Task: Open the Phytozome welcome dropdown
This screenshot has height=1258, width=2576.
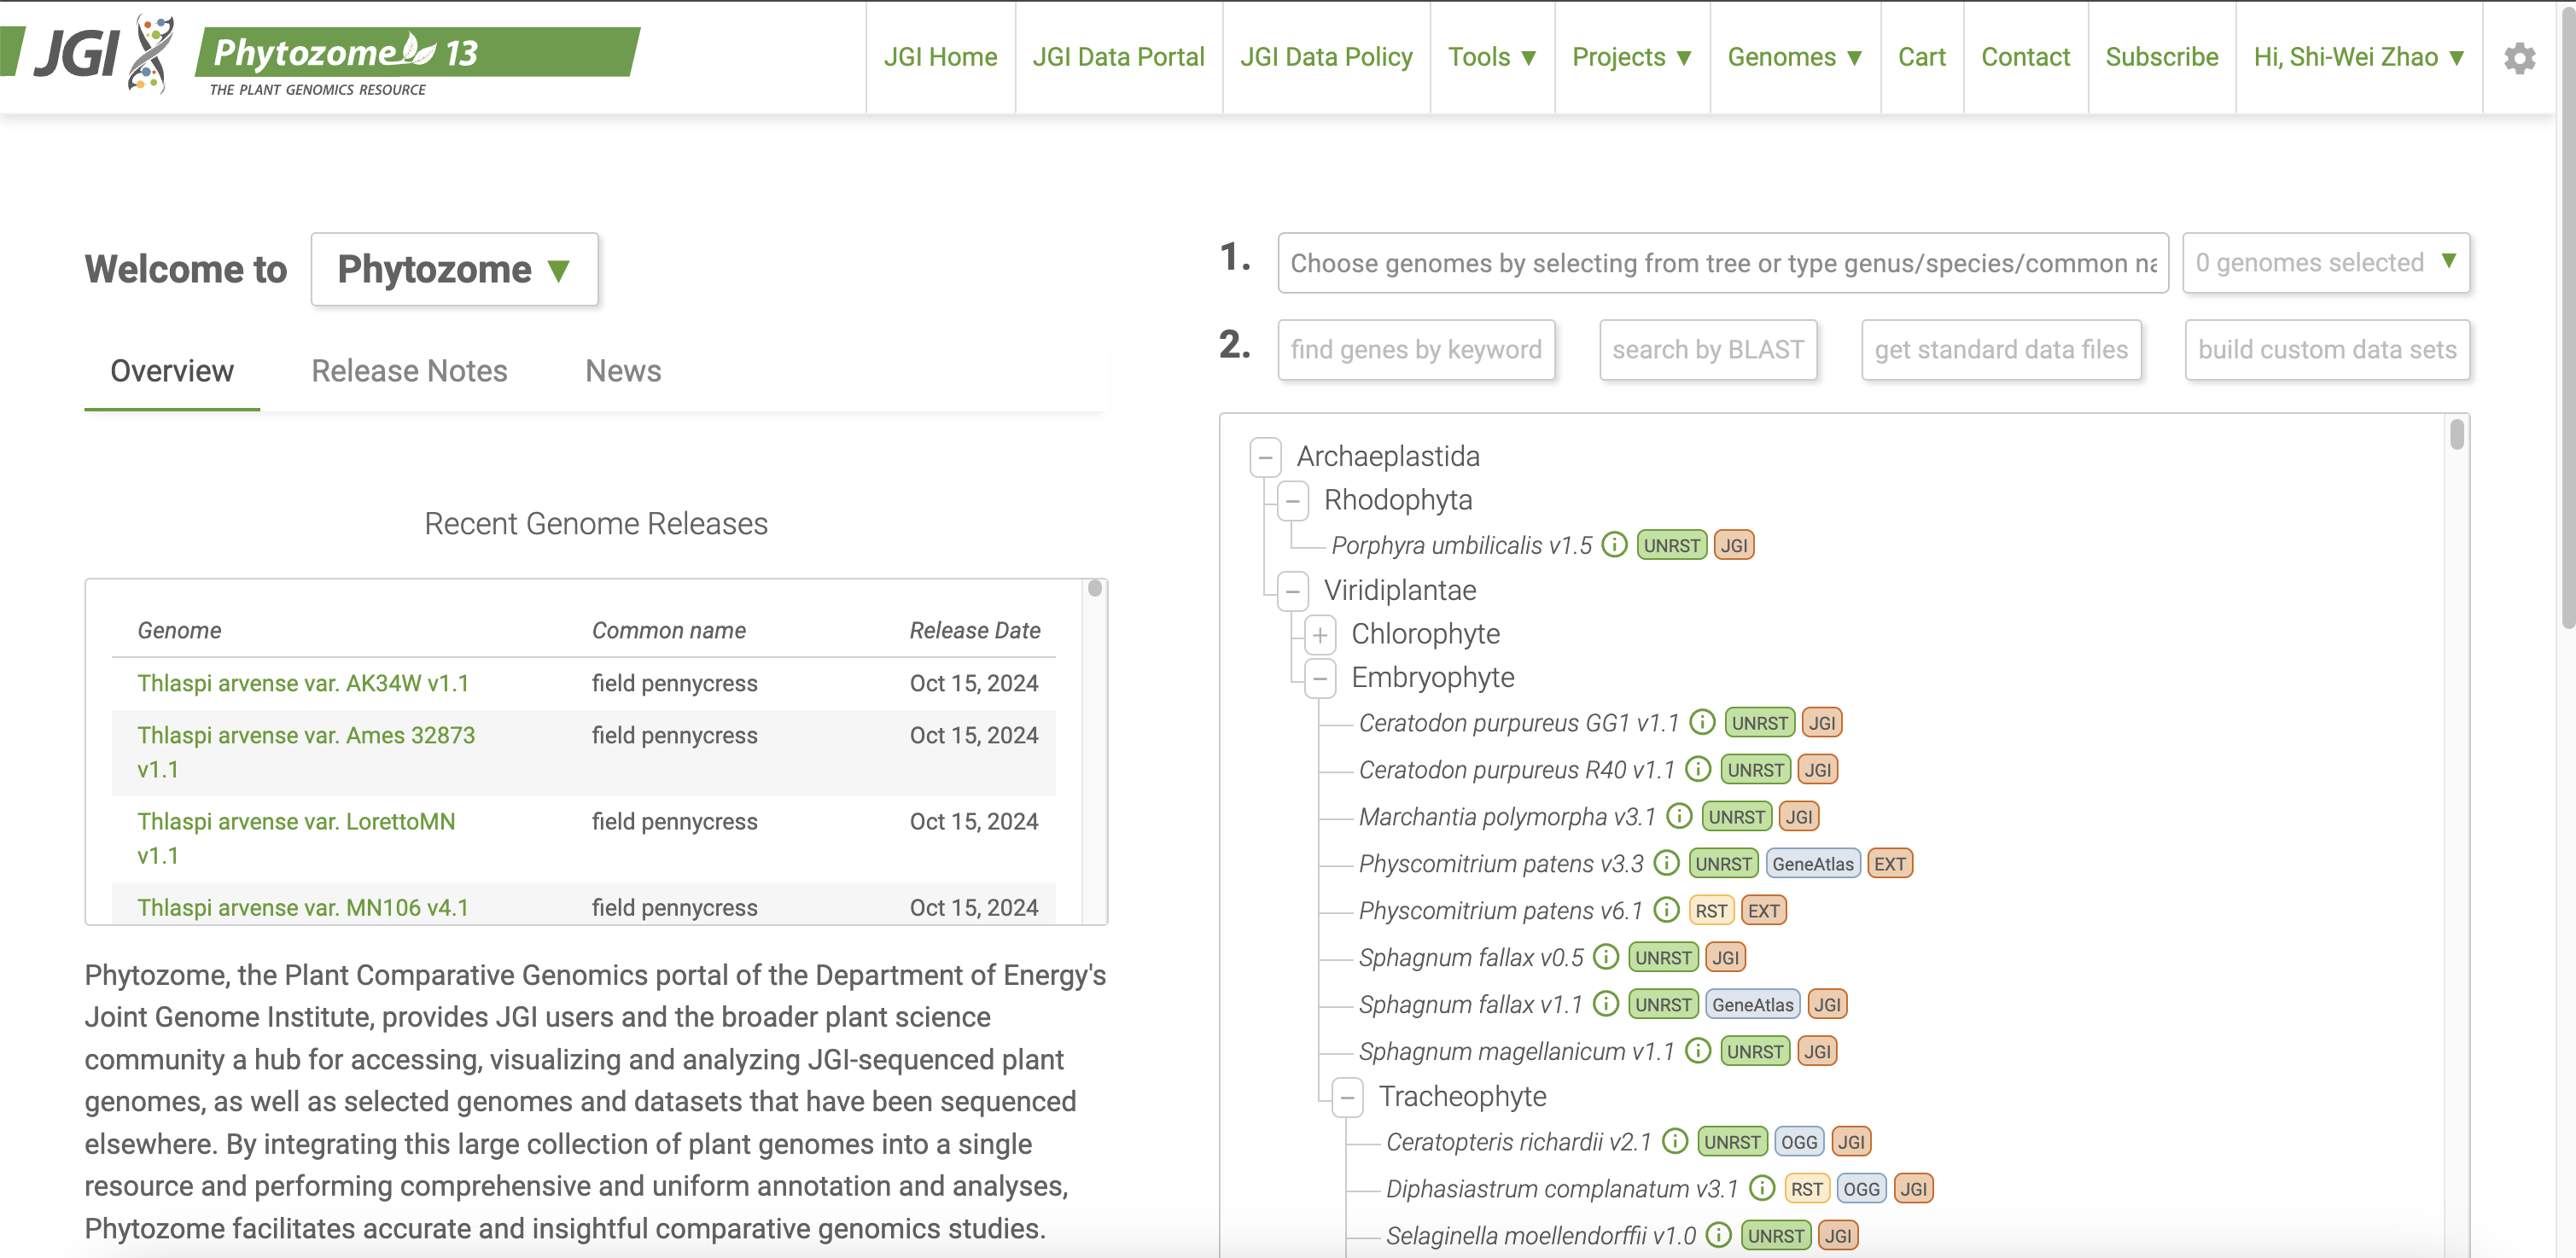Action: pos(454,269)
